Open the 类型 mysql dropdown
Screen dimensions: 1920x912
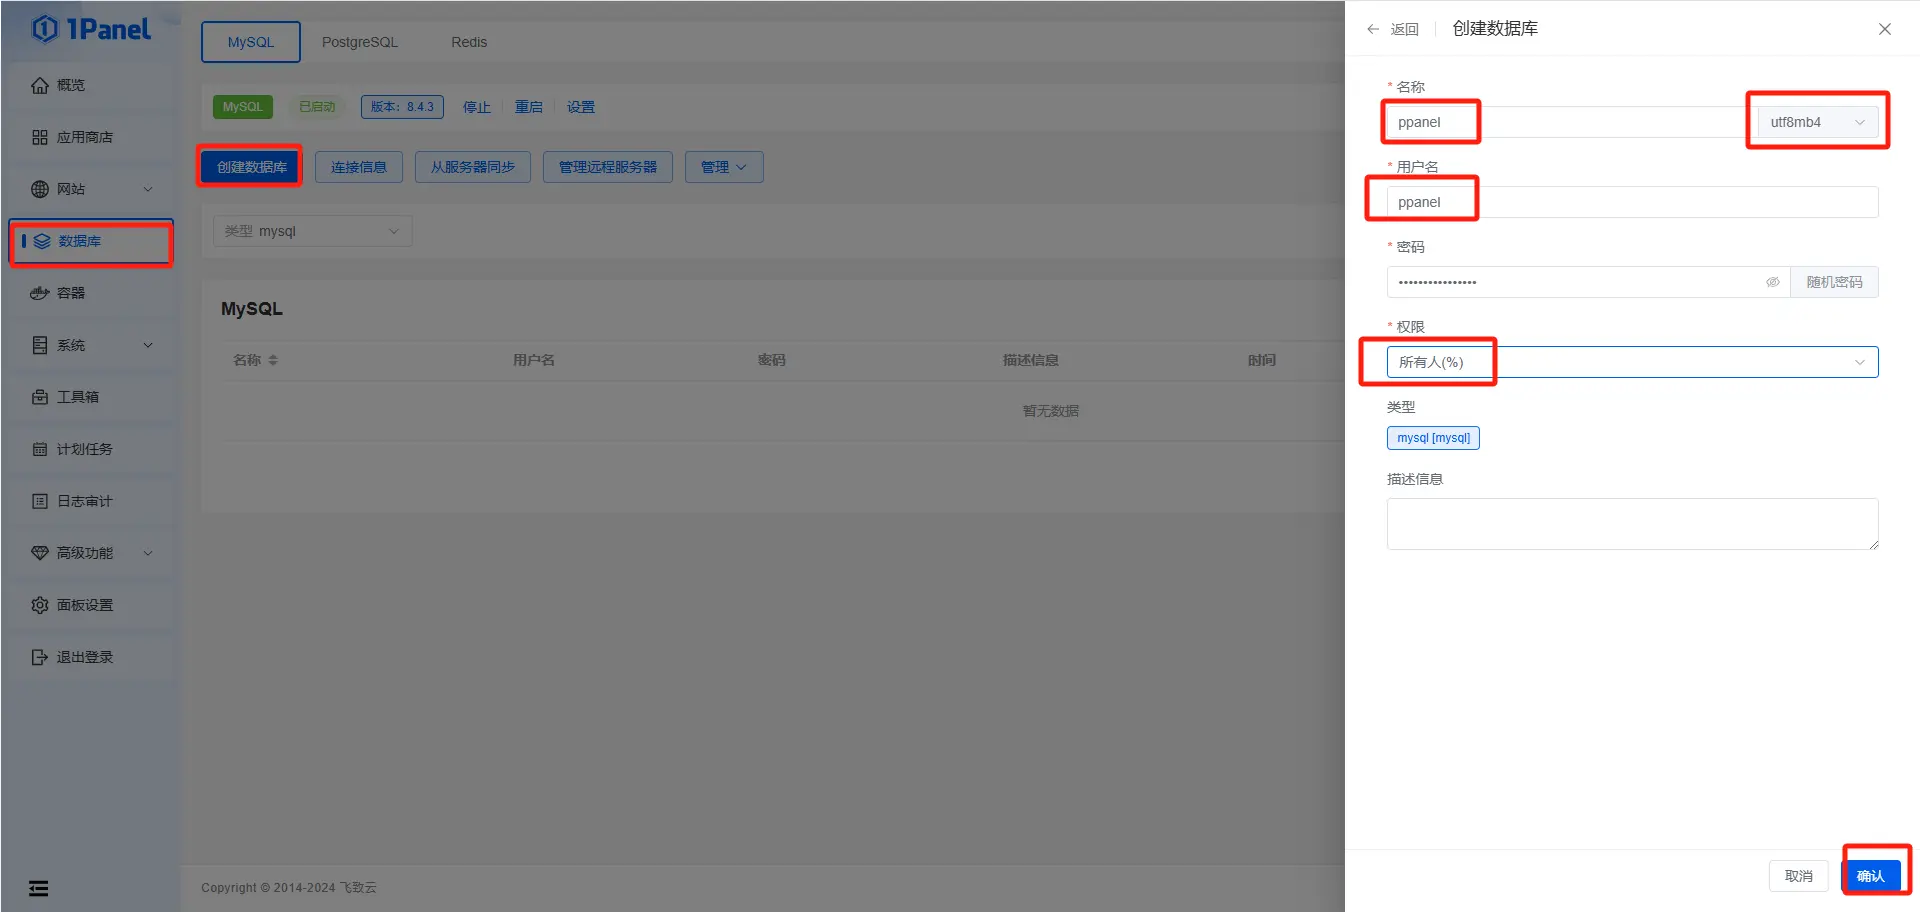(312, 231)
